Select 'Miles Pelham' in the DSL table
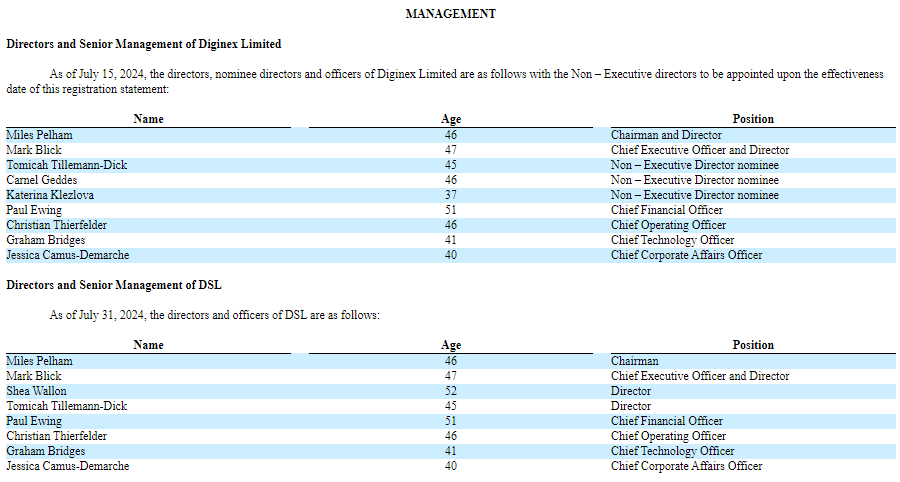 pyautogui.click(x=40, y=362)
